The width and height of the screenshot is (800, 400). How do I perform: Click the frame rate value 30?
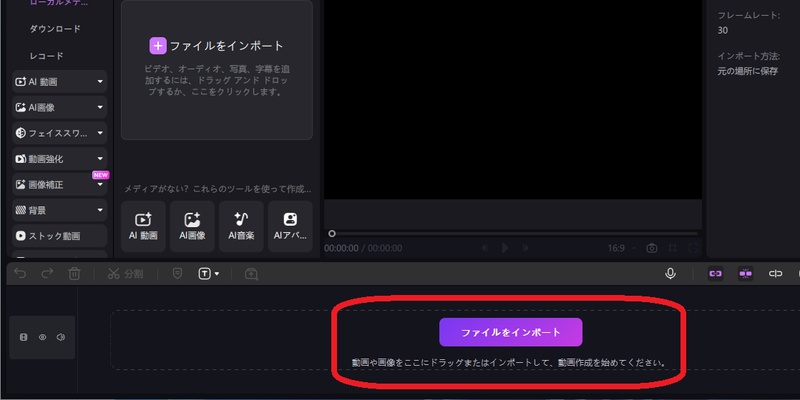click(x=722, y=31)
